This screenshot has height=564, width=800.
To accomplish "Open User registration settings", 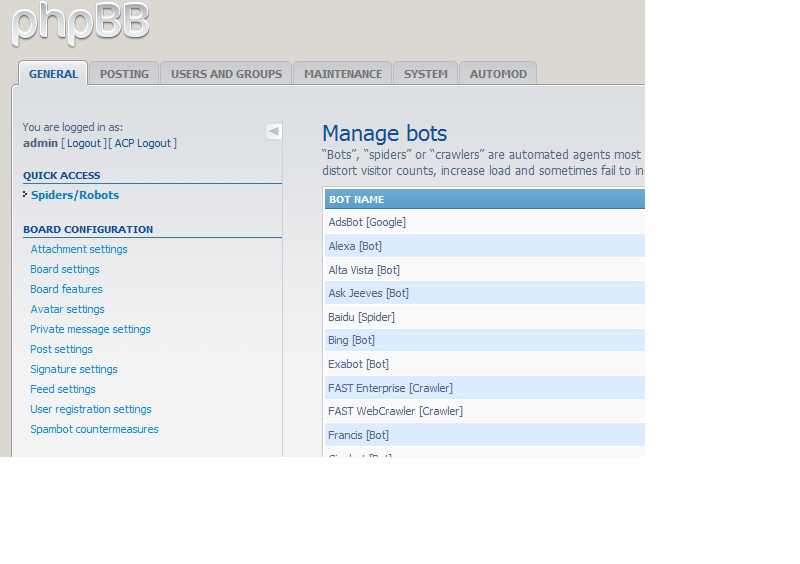I will 91,409.
